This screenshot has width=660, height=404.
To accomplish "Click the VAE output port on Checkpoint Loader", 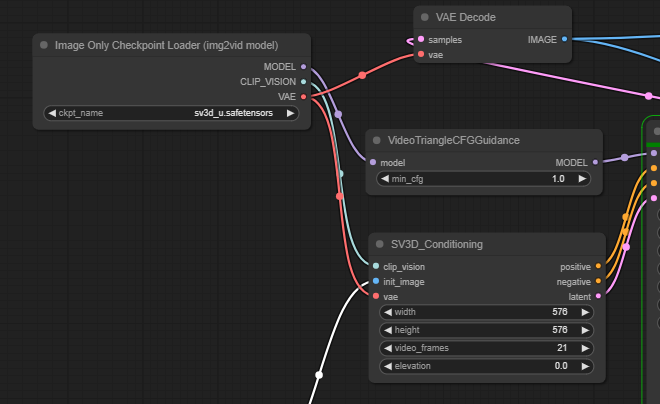I will click(x=304, y=97).
